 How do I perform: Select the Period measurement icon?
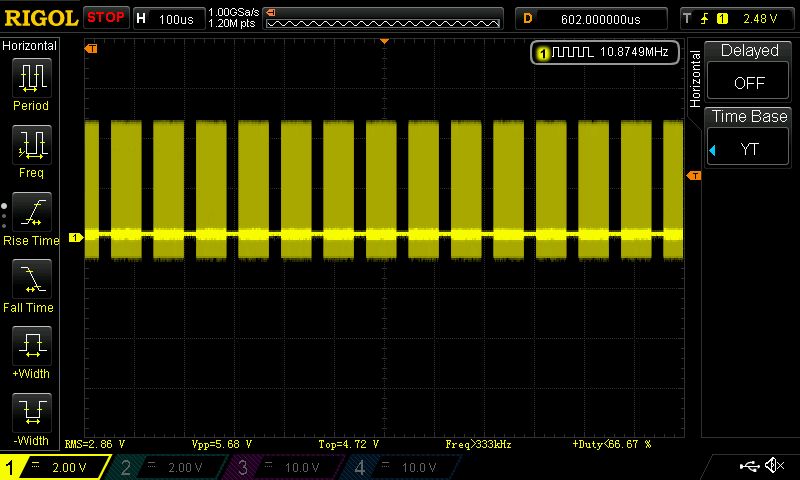(32, 78)
